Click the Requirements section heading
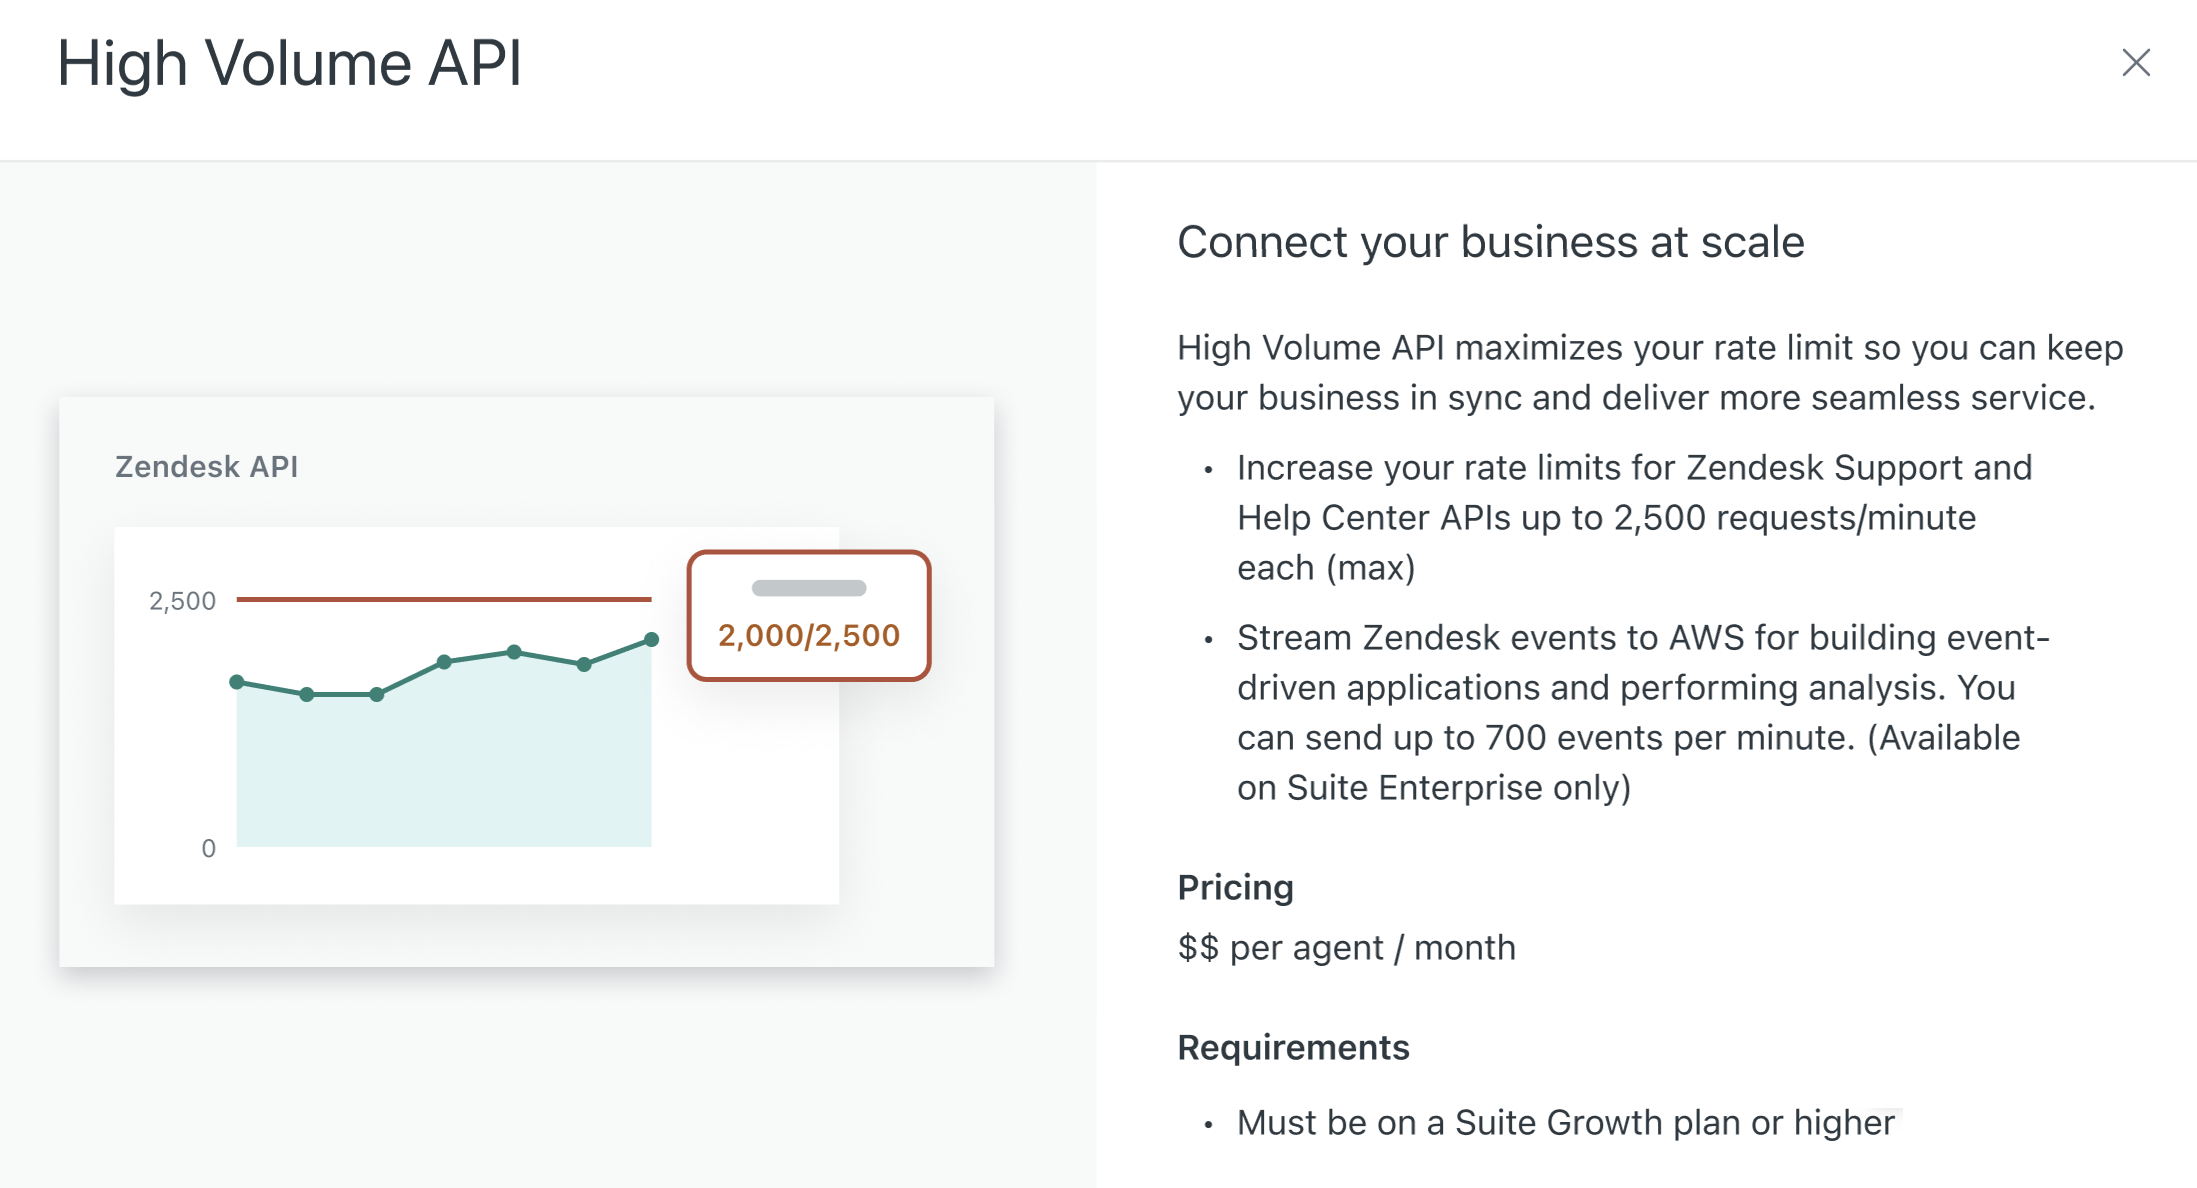 click(x=1293, y=1047)
